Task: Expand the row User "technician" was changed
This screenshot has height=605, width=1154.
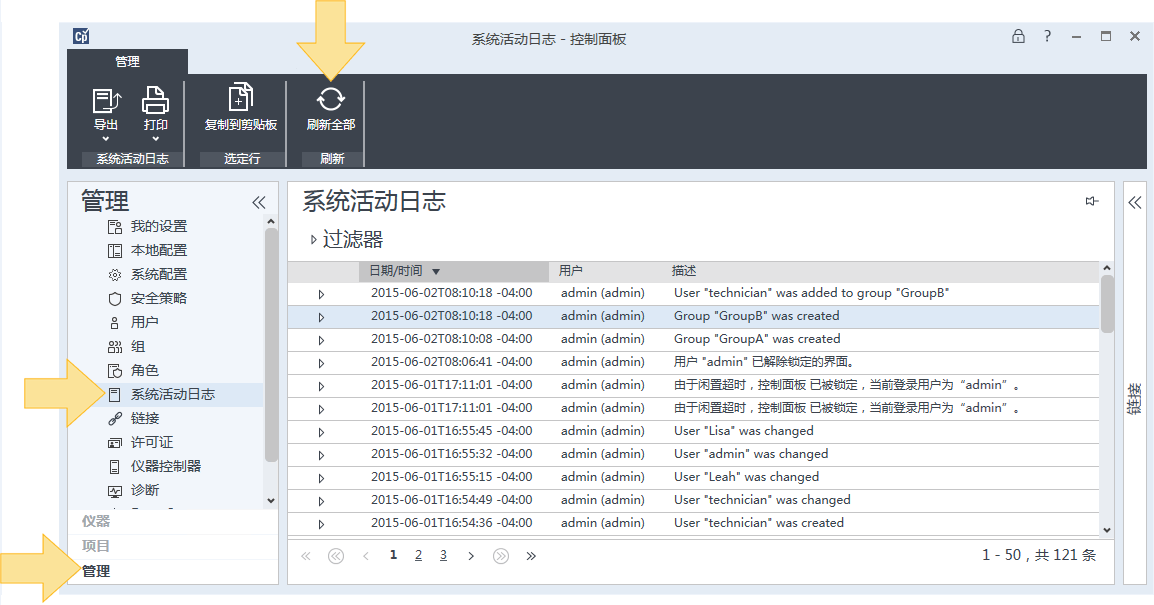Action: point(321,500)
